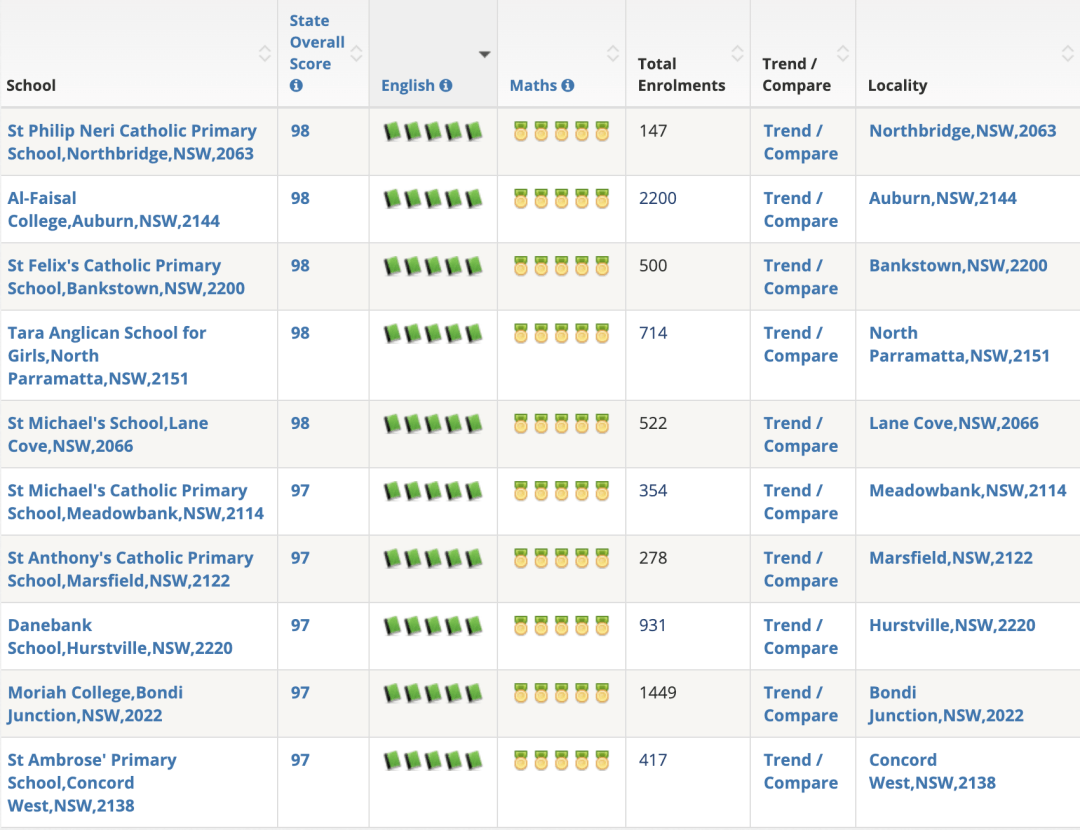Open the Bankstown,NSW,2200 locality link

[x=958, y=266]
